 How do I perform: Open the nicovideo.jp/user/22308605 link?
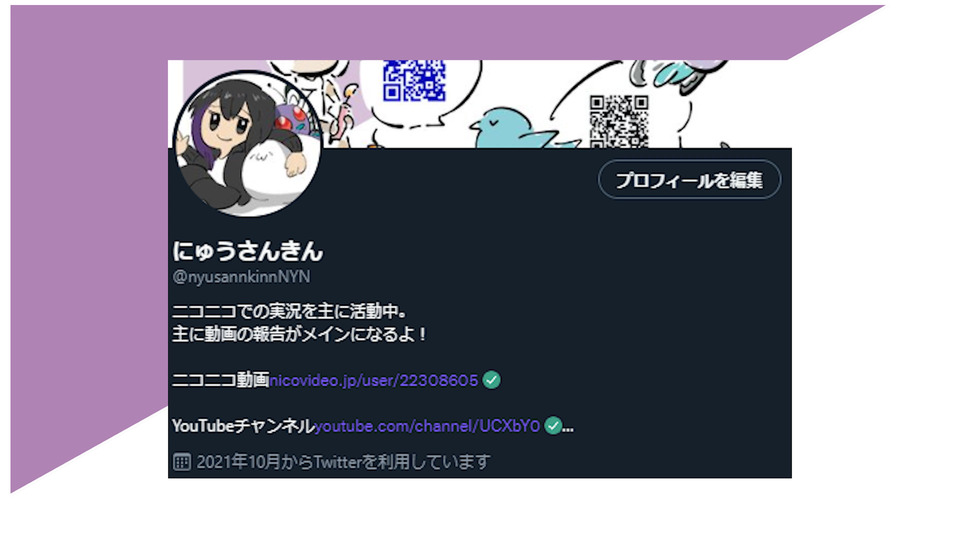pos(373,380)
